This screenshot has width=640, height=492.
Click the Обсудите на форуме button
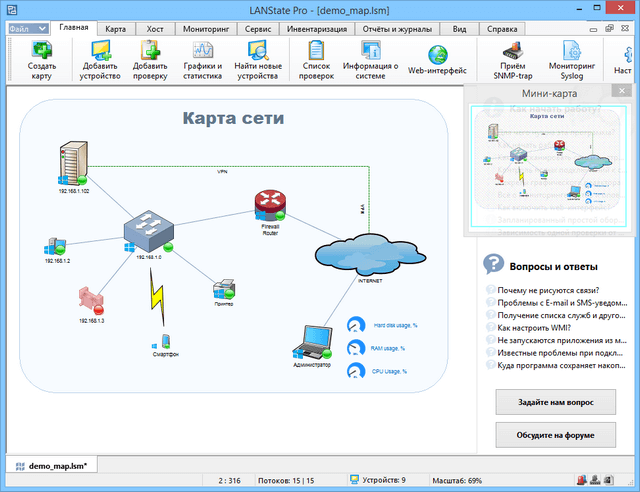[x=556, y=436]
